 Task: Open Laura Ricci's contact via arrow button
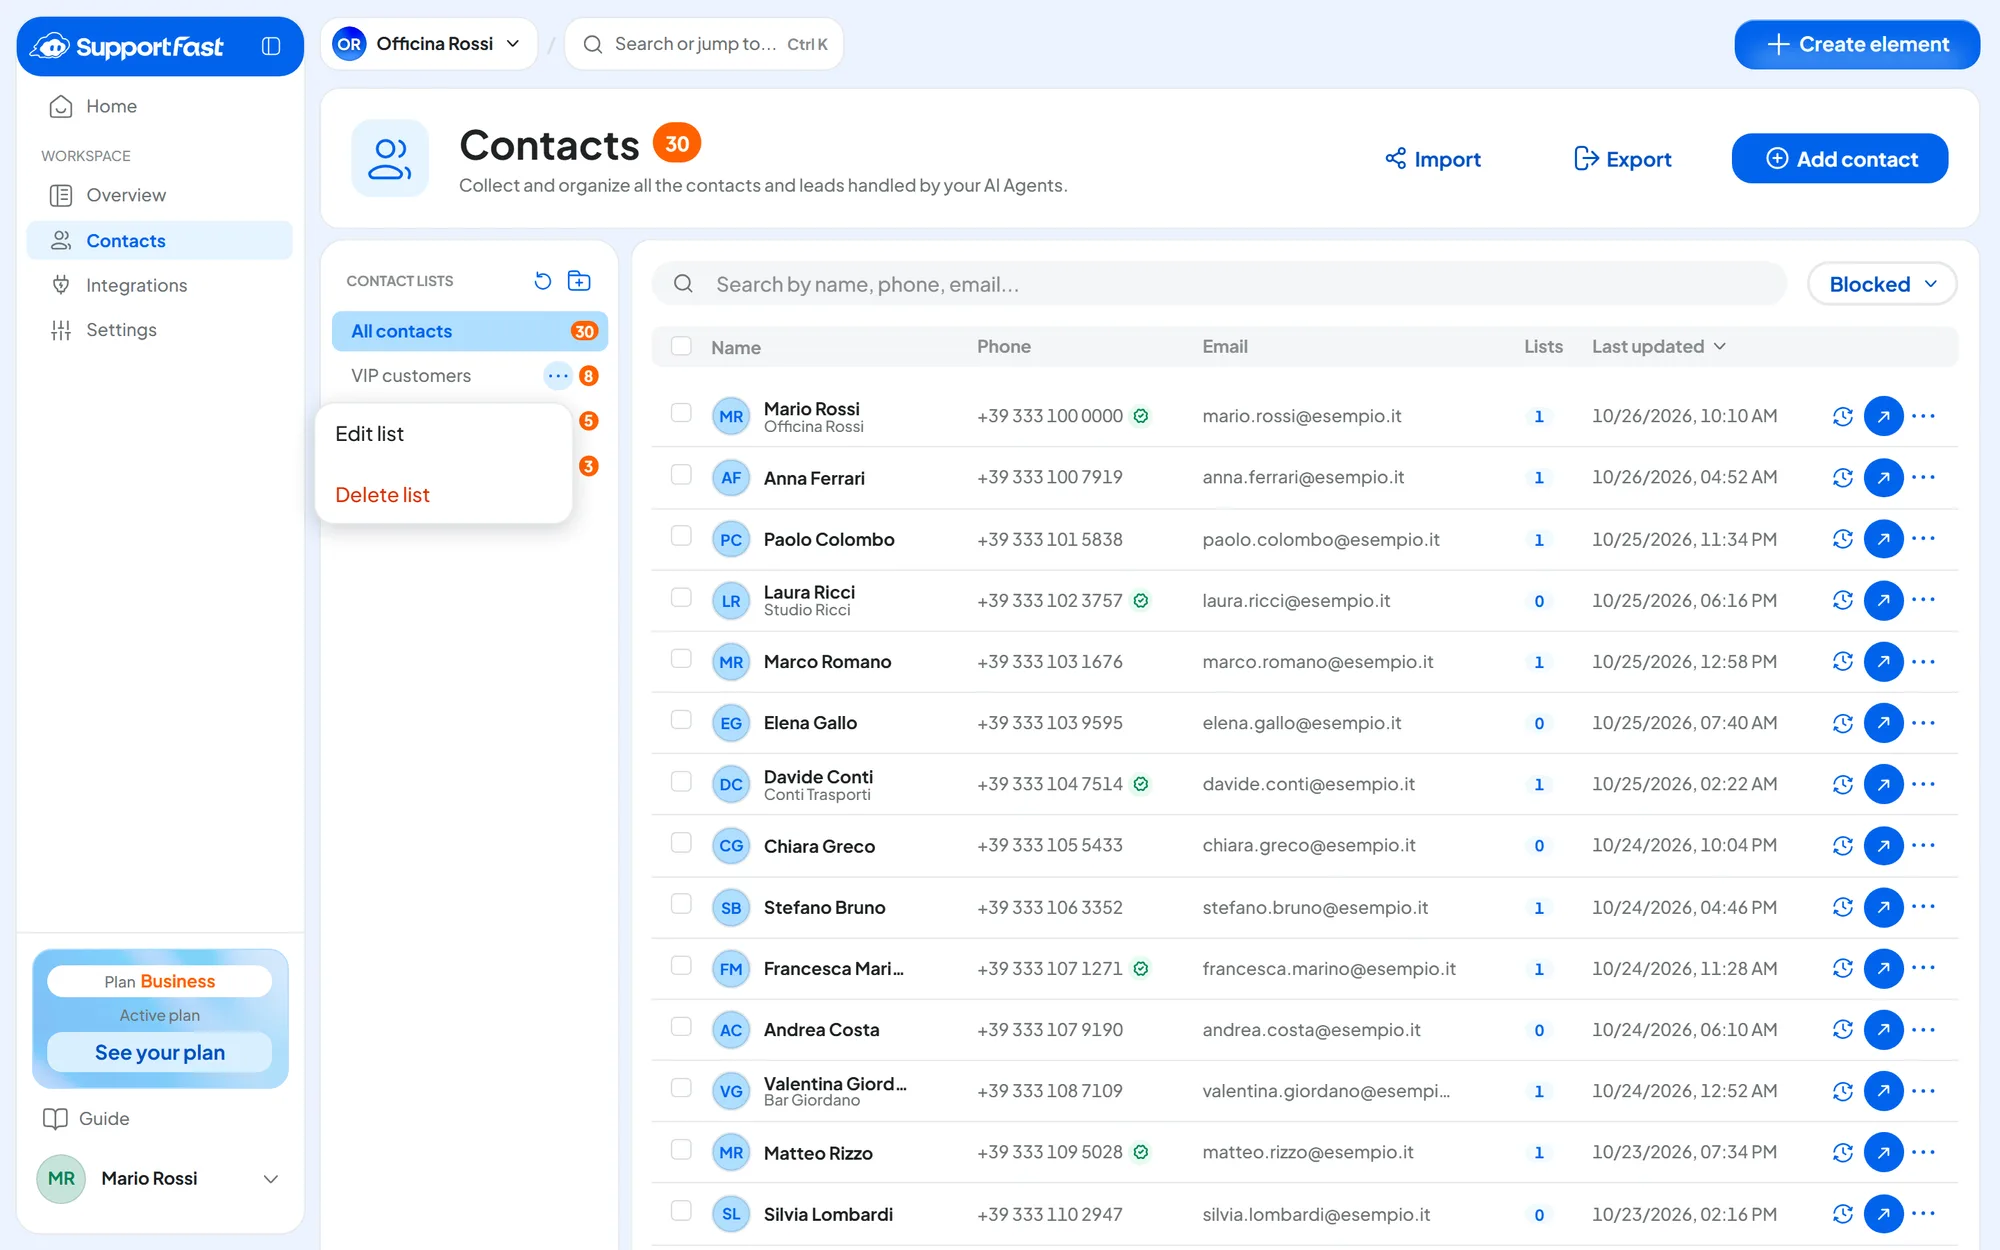[1883, 600]
